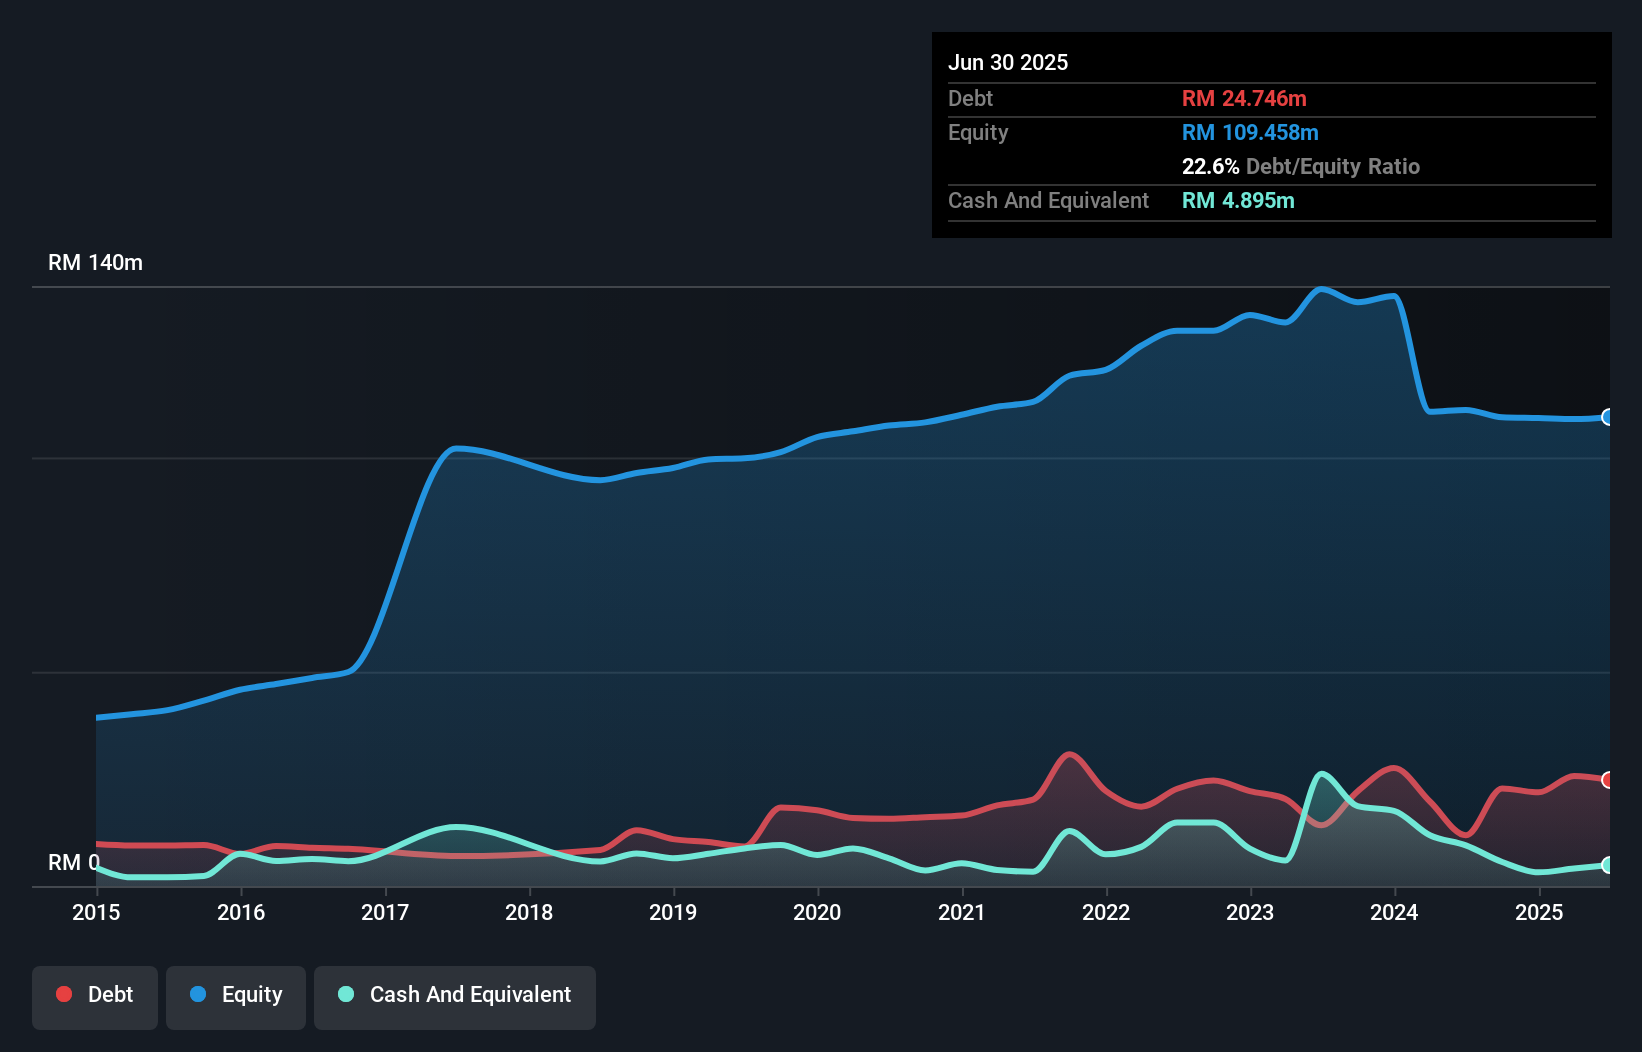The height and width of the screenshot is (1052, 1642).
Task: Click the Equity endpoint marker on chart
Action: 1607,417
